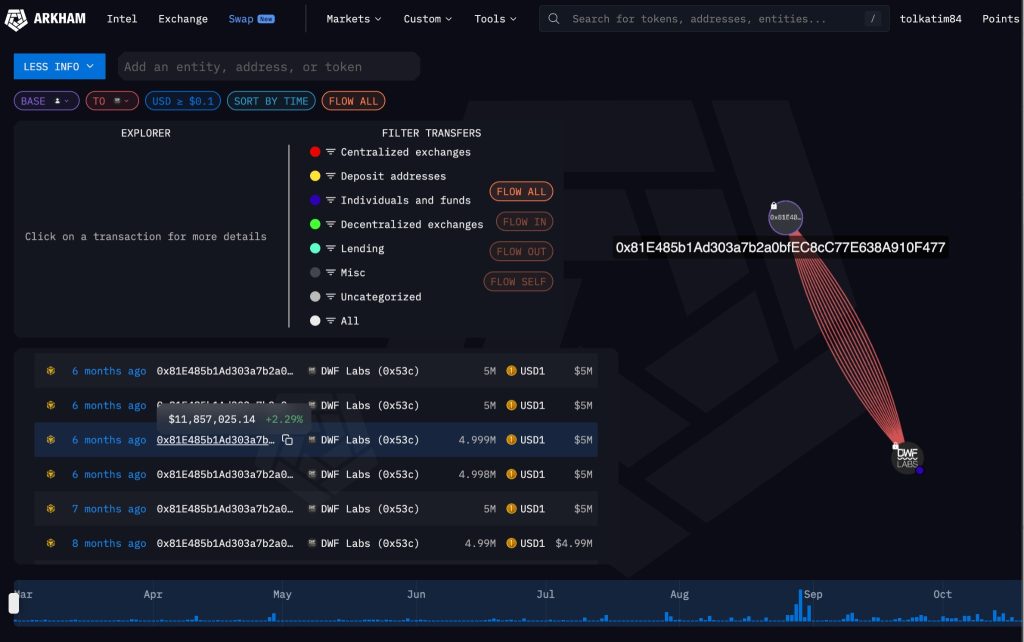This screenshot has width=1024, height=642.
Task: Click the filter icon beside Deposit addresses
Action: pyautogui.click(x=330, y=176)
